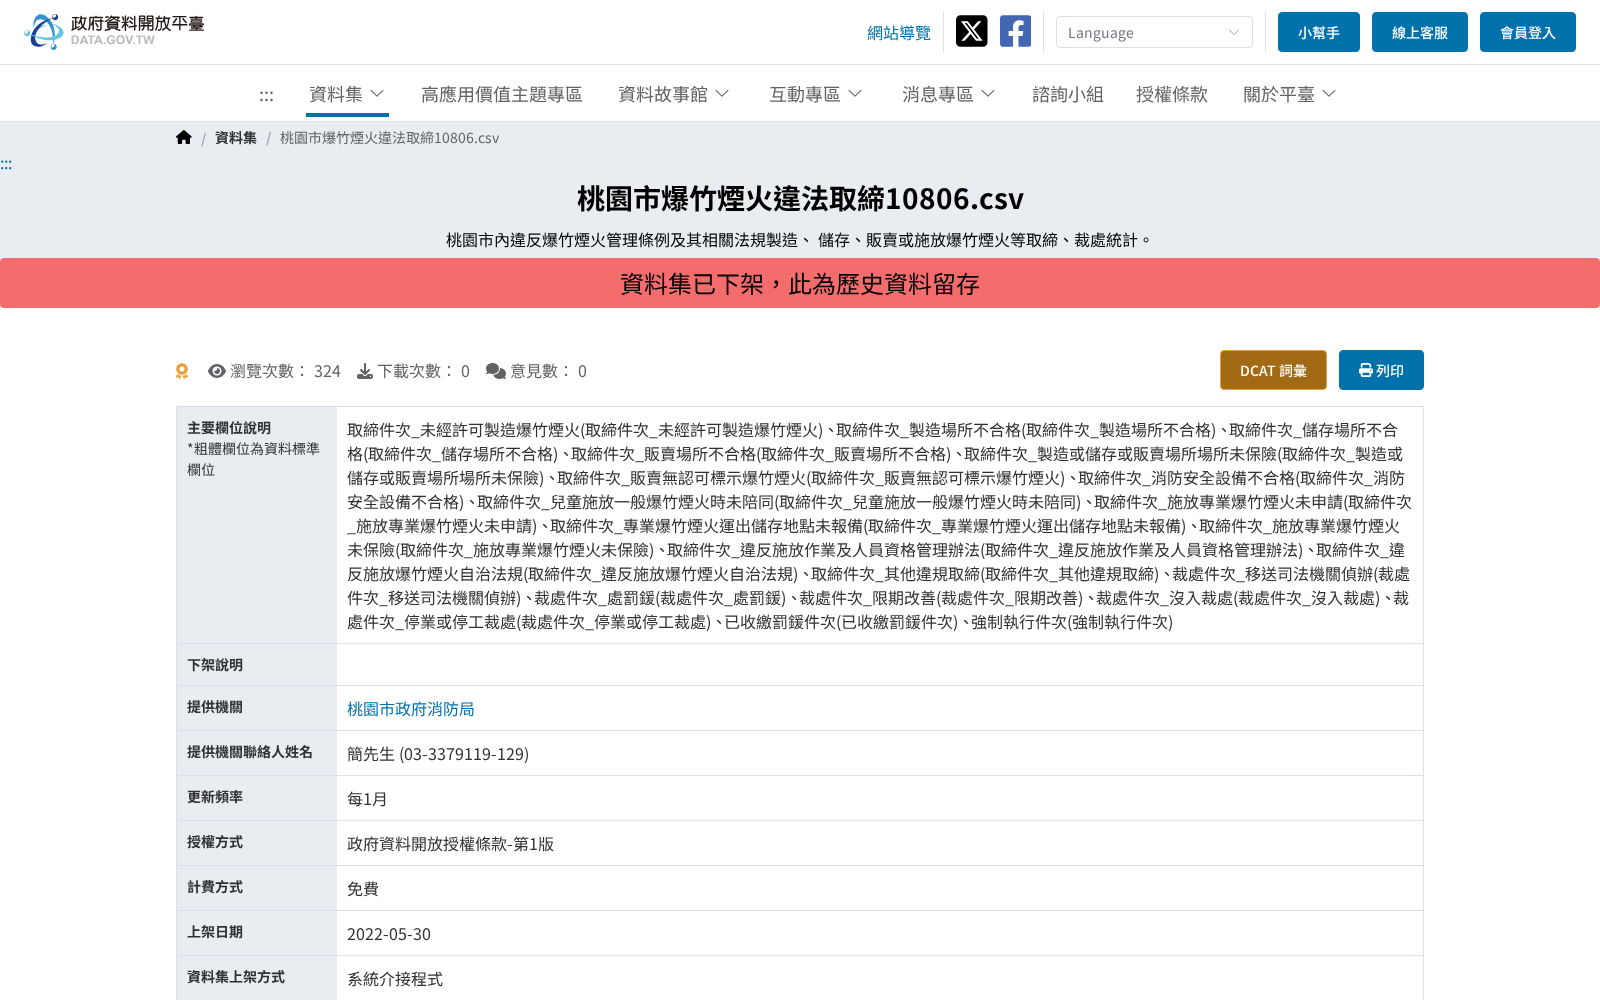Click the 列印 print button
Screen dimensions: 1600x1000
1381,370
